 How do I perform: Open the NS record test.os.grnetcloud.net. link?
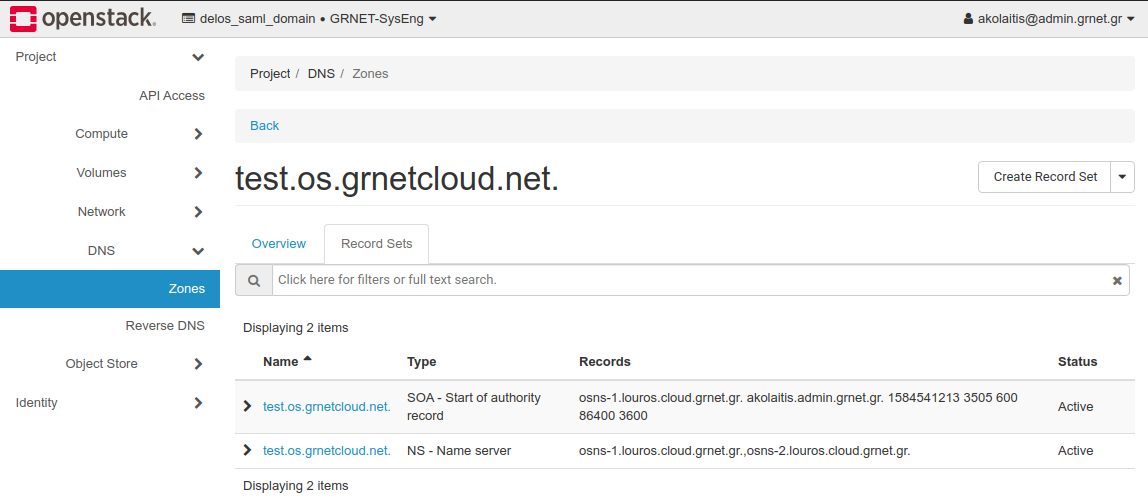327,451
